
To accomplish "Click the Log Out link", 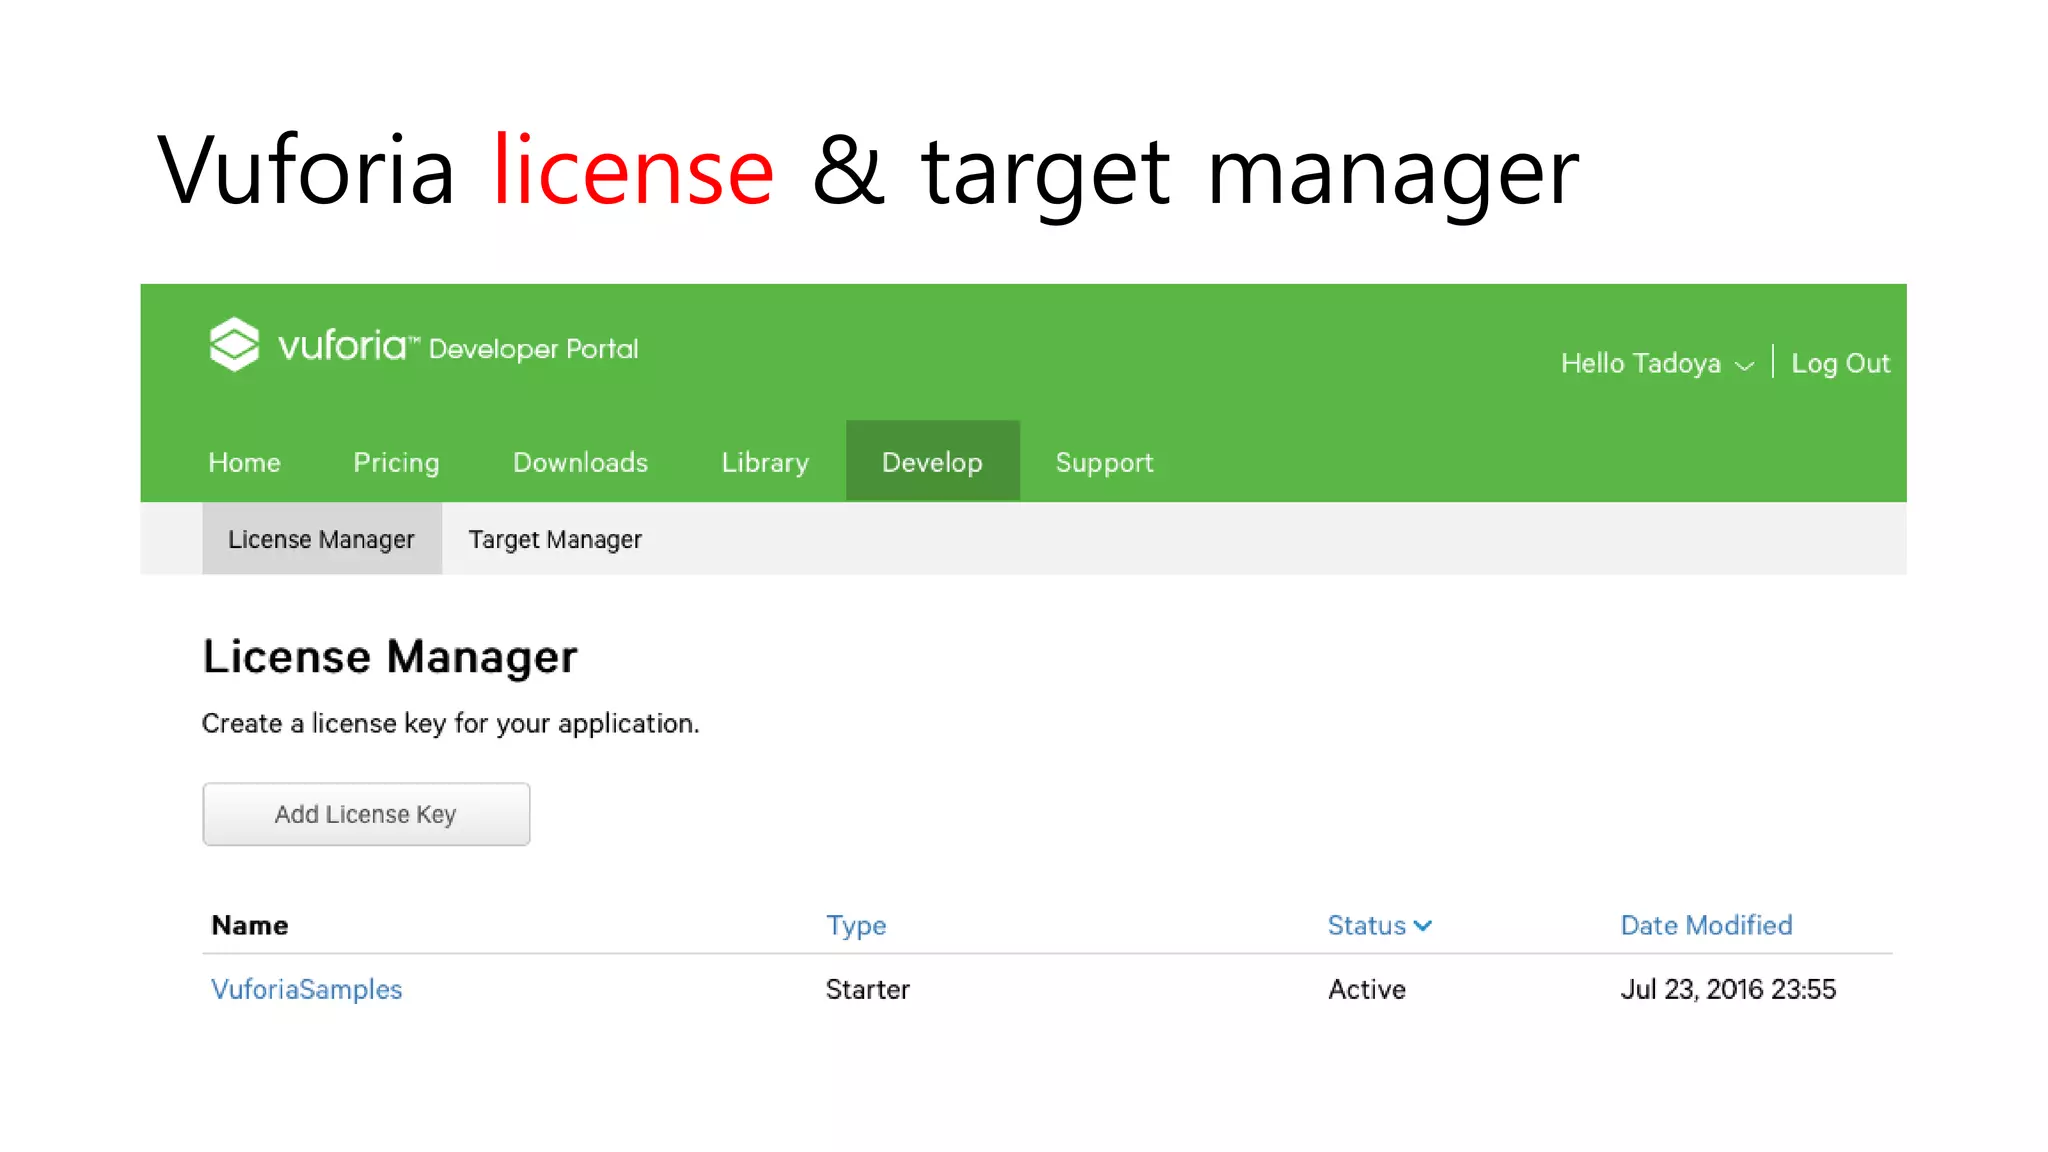I will 1840,363.
